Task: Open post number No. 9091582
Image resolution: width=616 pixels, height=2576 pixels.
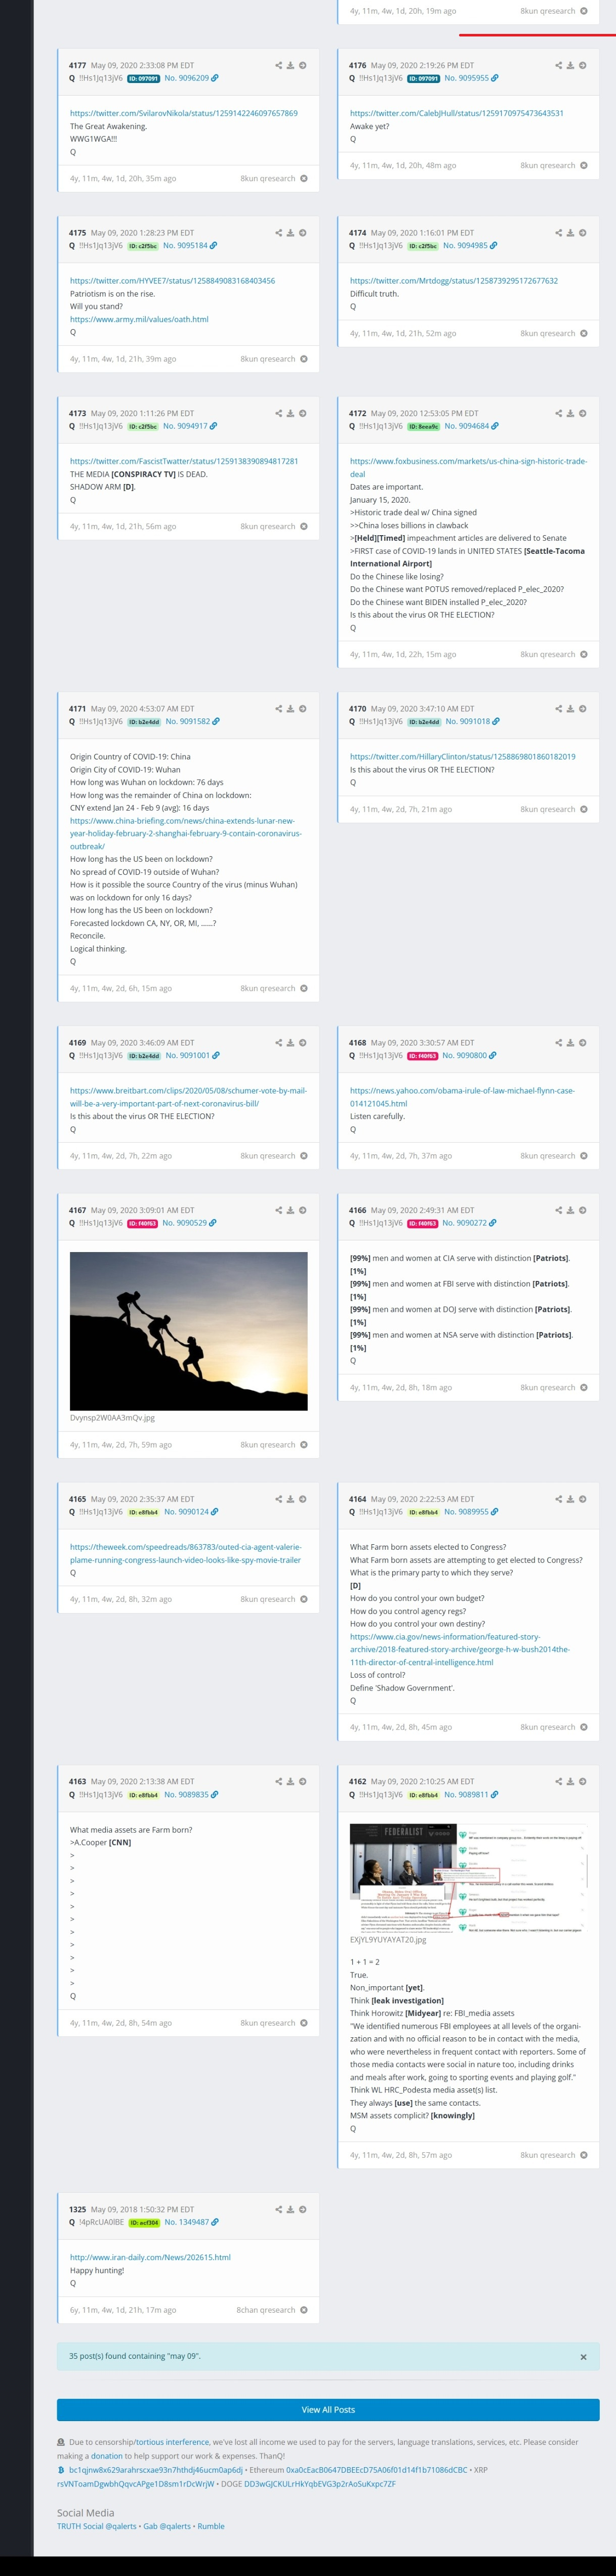Action: point(188,722)
